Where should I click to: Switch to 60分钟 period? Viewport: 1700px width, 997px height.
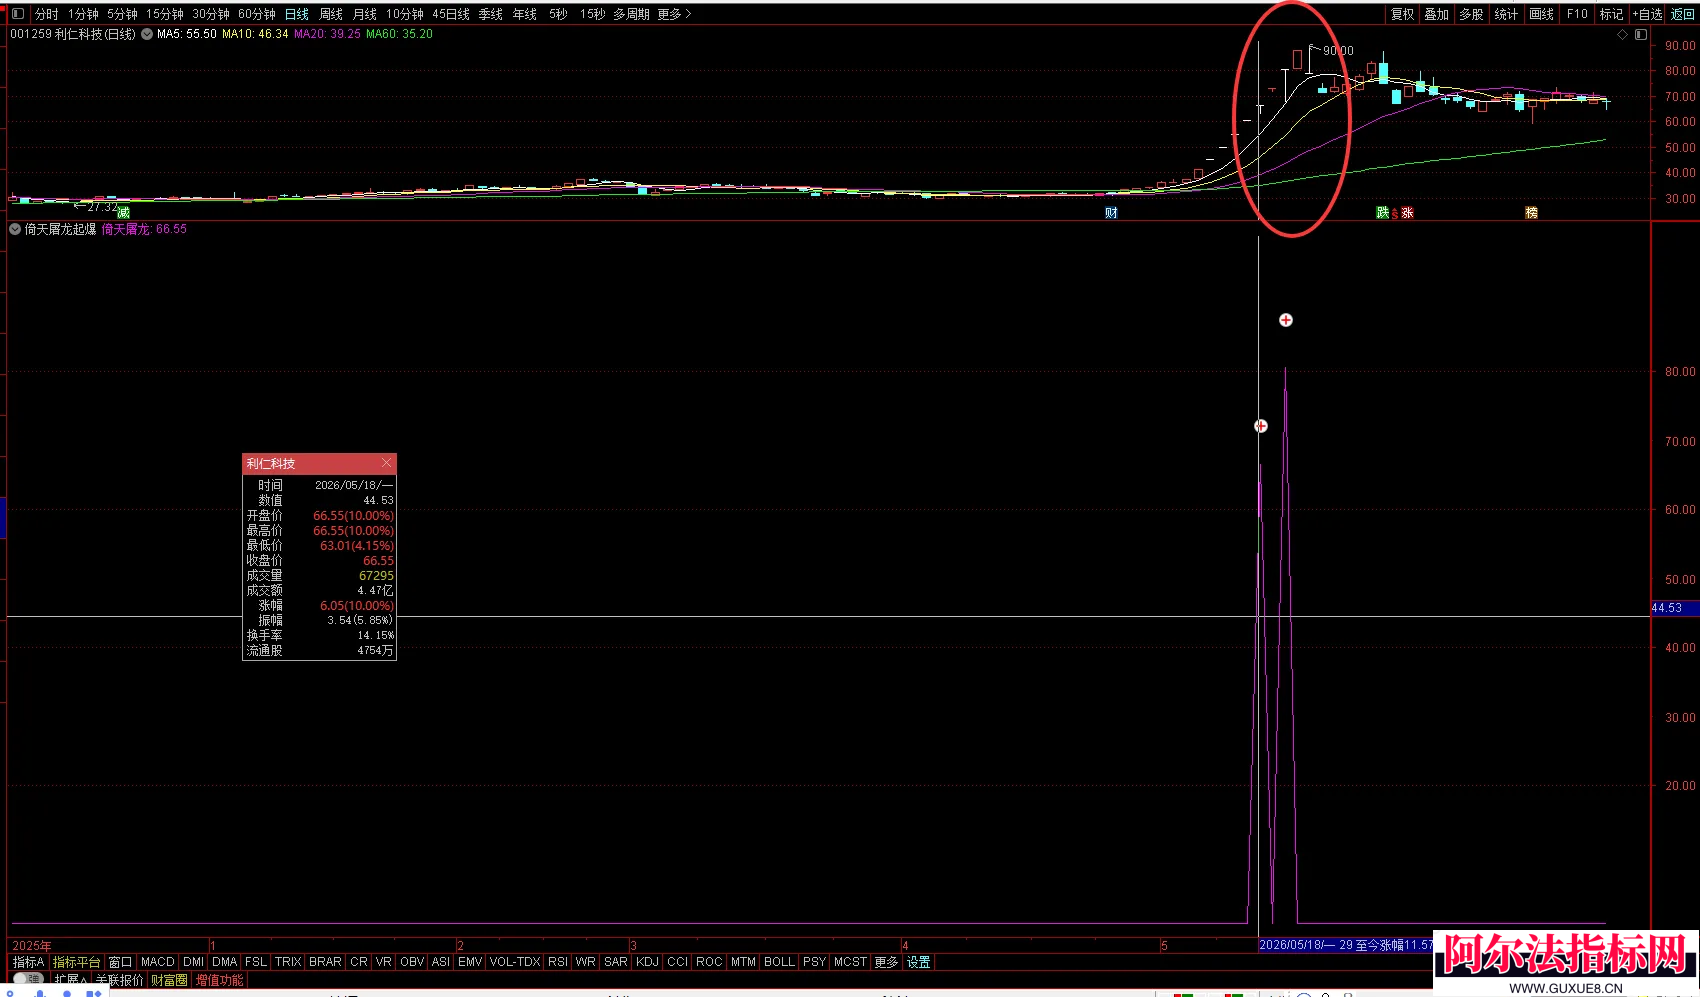coord(257,14)
